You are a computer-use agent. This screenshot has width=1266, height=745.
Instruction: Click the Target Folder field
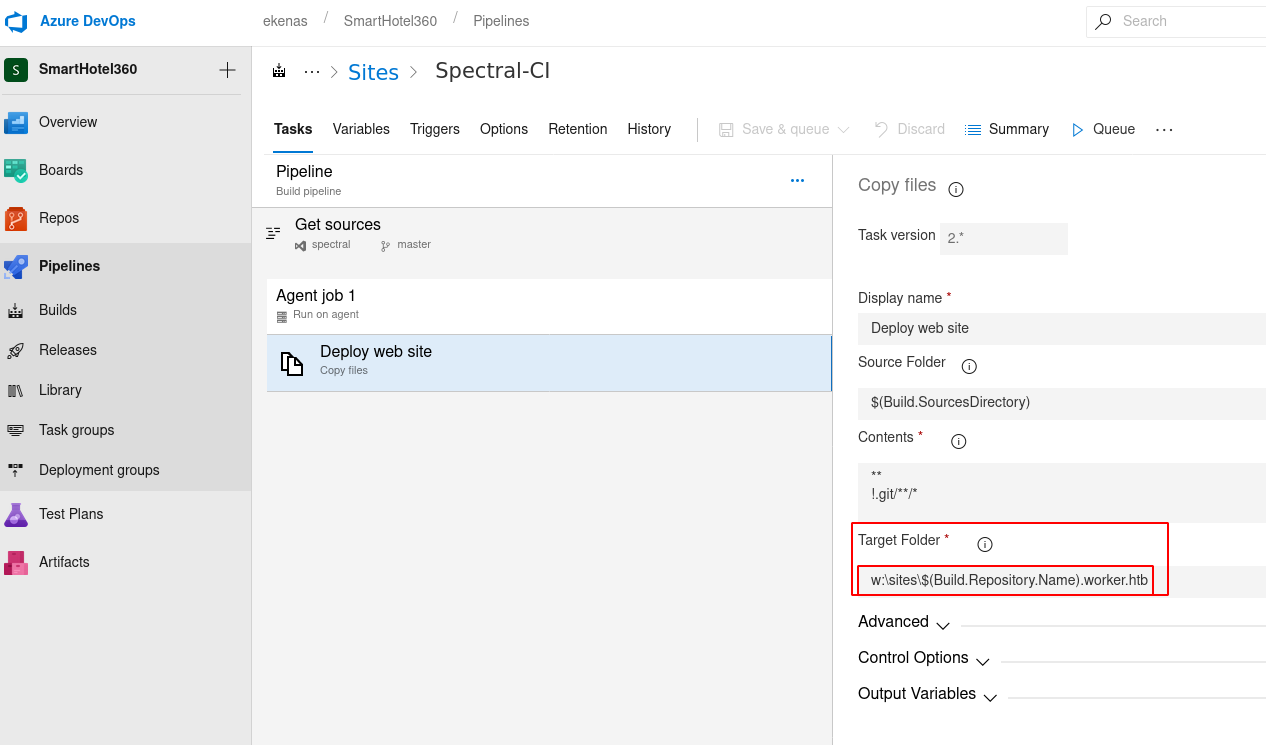[1062, 581]
